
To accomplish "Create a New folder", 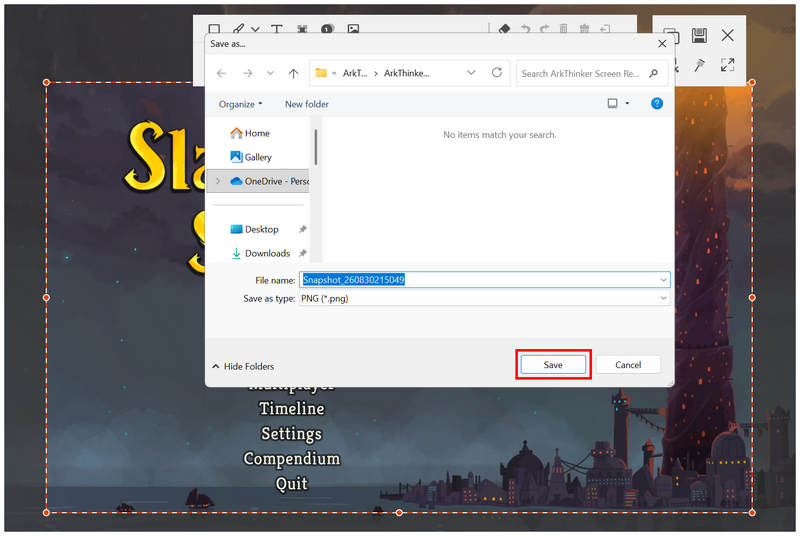I will 307,104.
